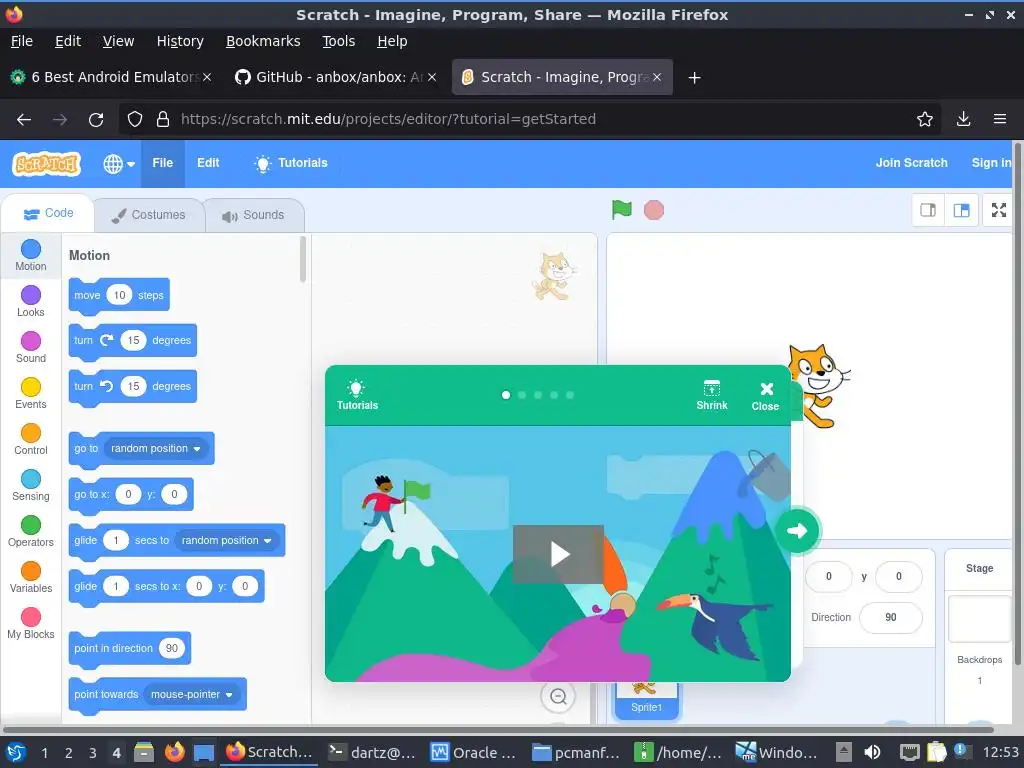The image size is (1024, 768).
Task: Select the Variables block category
Action: 31,578
